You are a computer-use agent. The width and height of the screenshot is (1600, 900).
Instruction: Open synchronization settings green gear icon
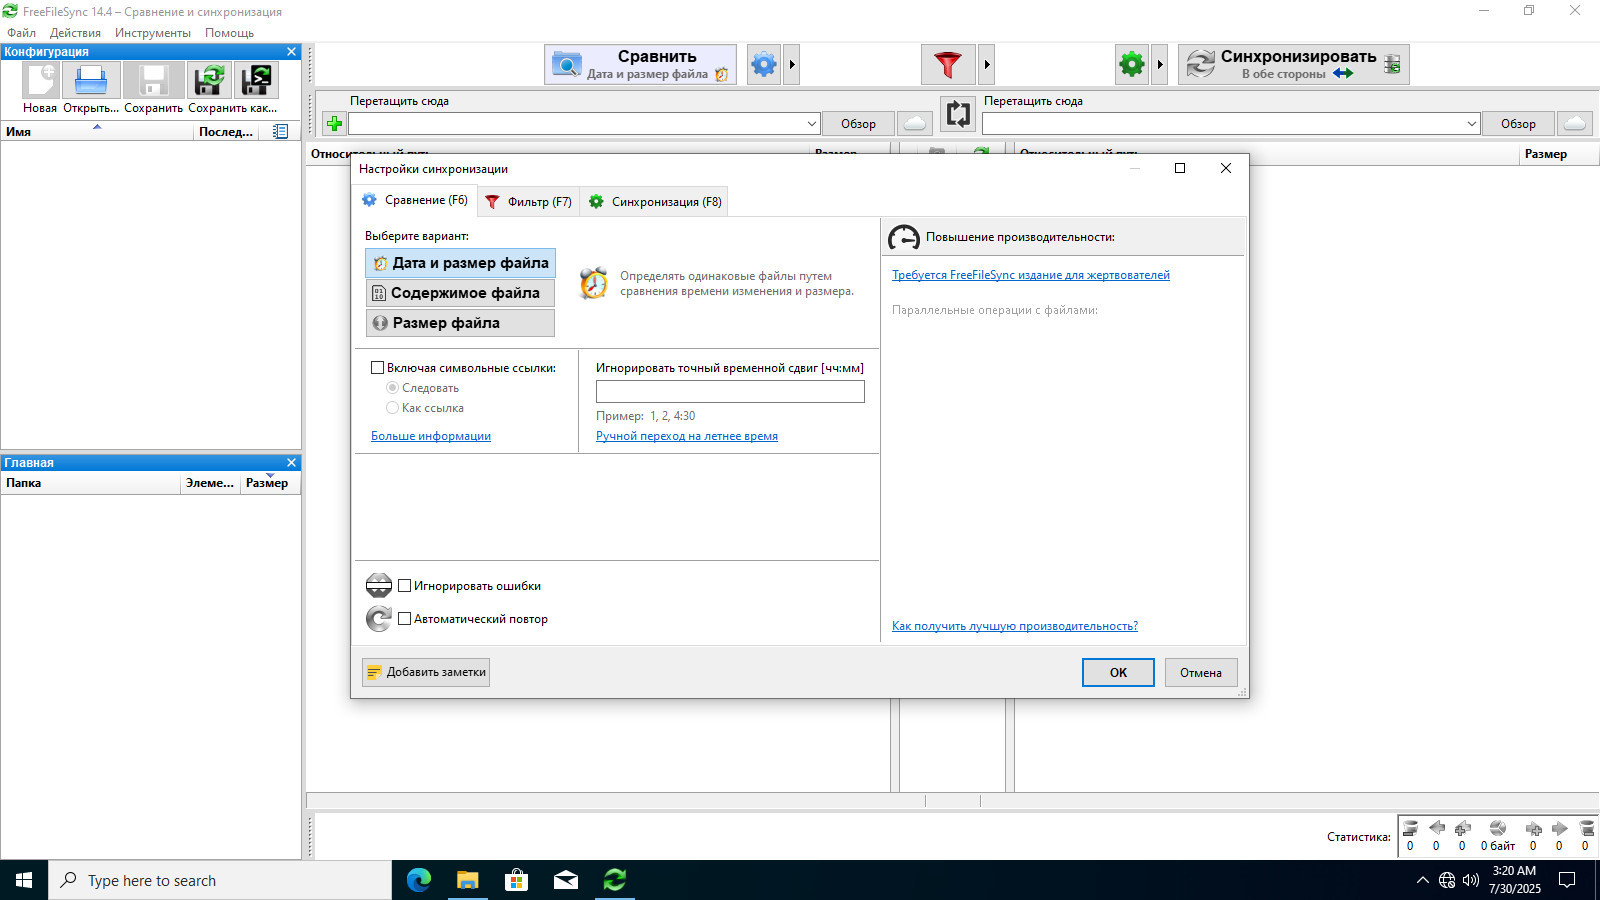tap(1132, 65)
